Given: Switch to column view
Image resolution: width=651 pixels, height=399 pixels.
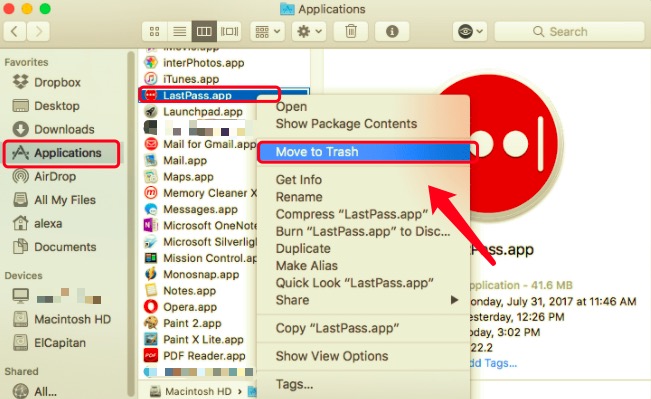Looking at the screenshot, I should 204,32.
